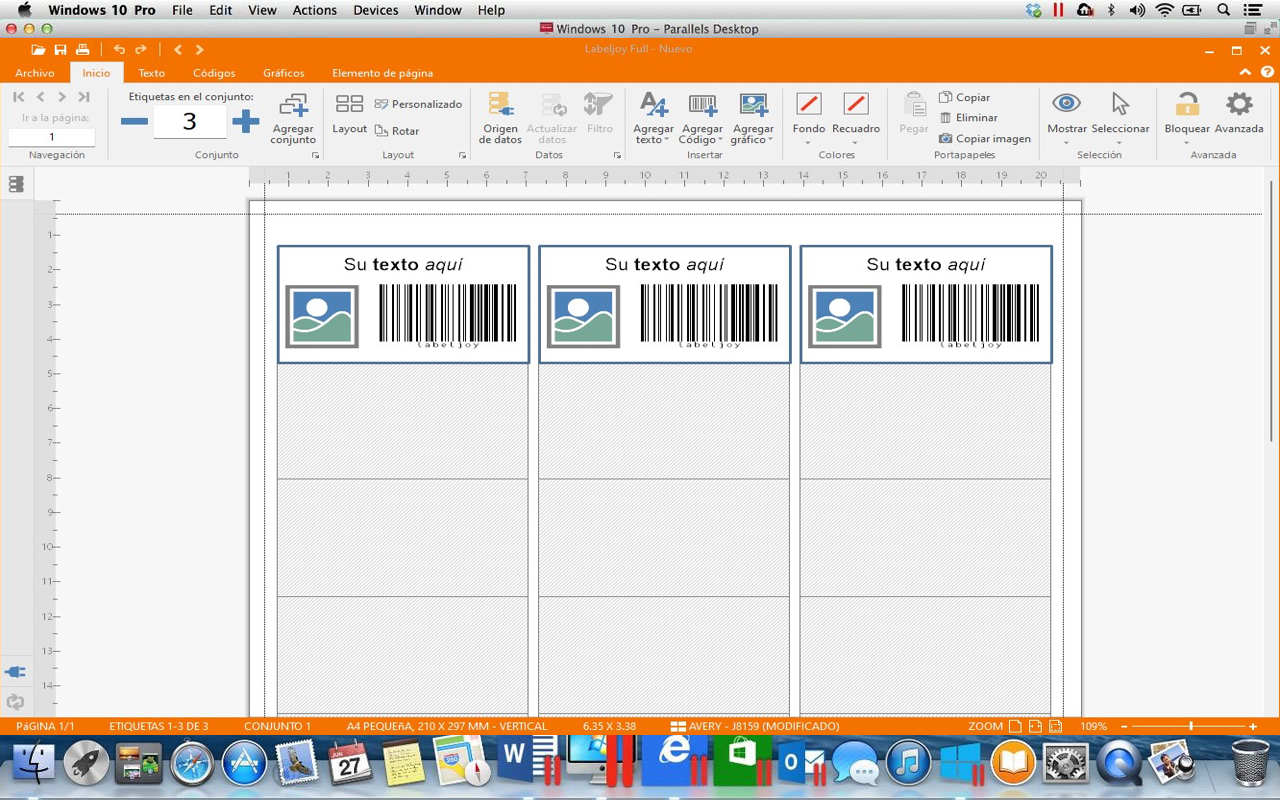
Task: Open the Mostrar eye dropdown
Action: [1066, 118]
